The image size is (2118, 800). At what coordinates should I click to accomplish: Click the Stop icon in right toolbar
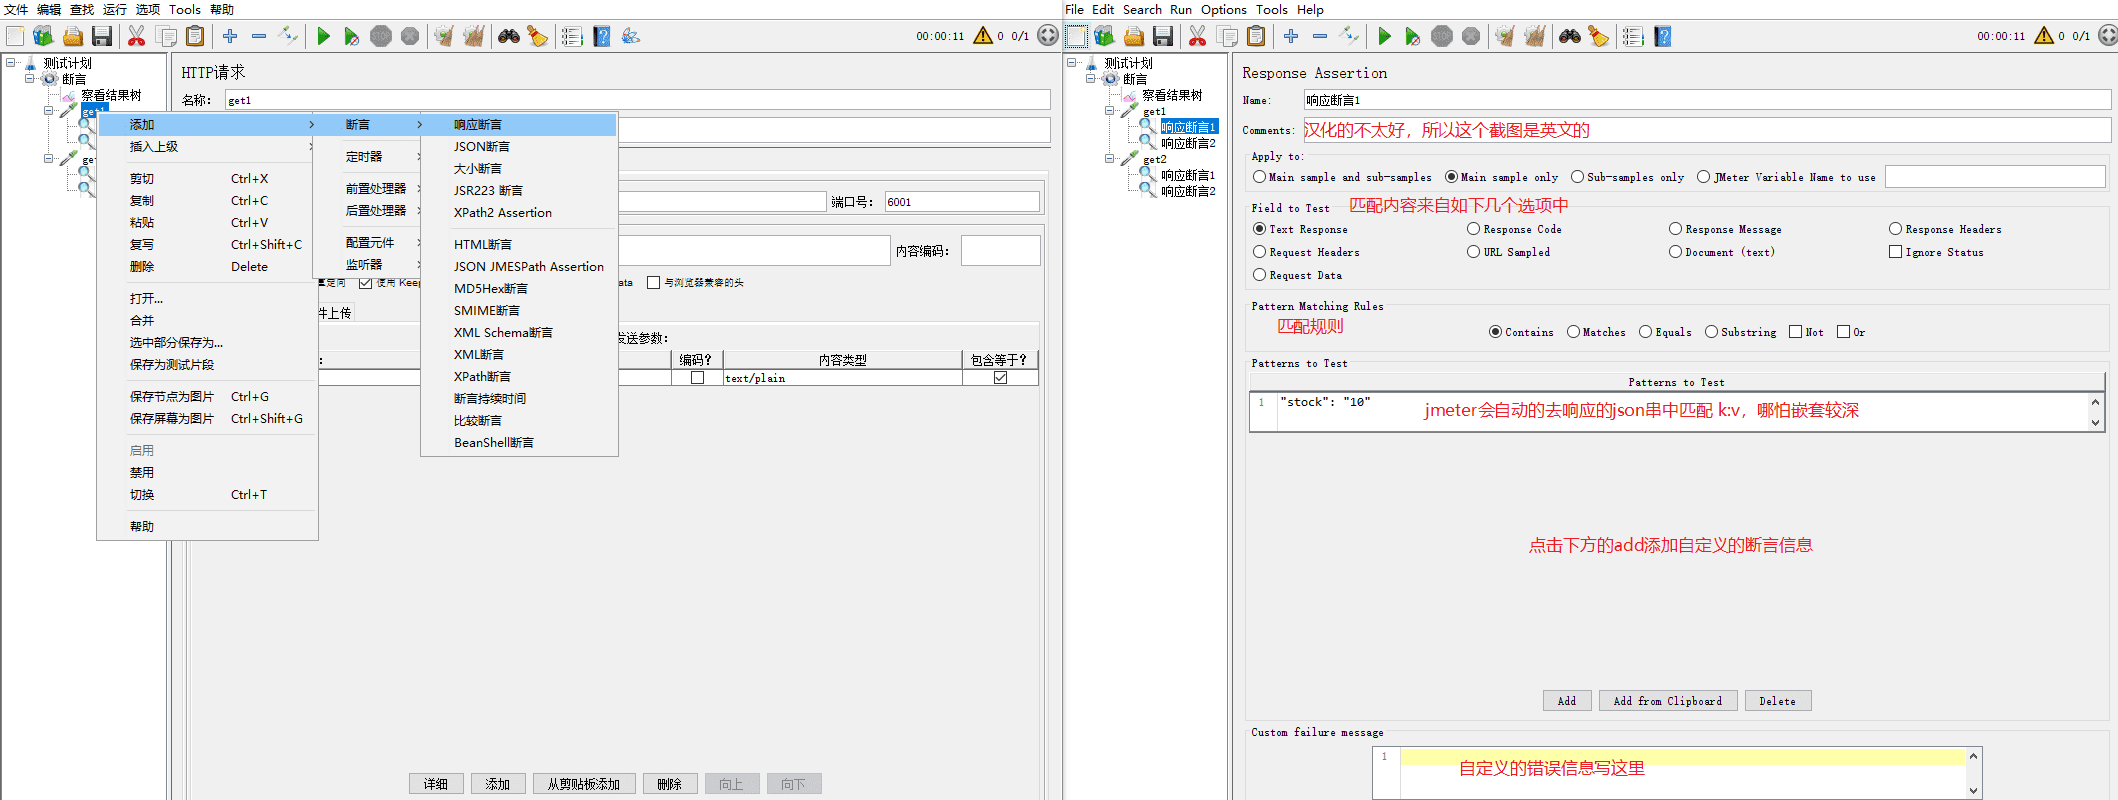[1441, 37]
